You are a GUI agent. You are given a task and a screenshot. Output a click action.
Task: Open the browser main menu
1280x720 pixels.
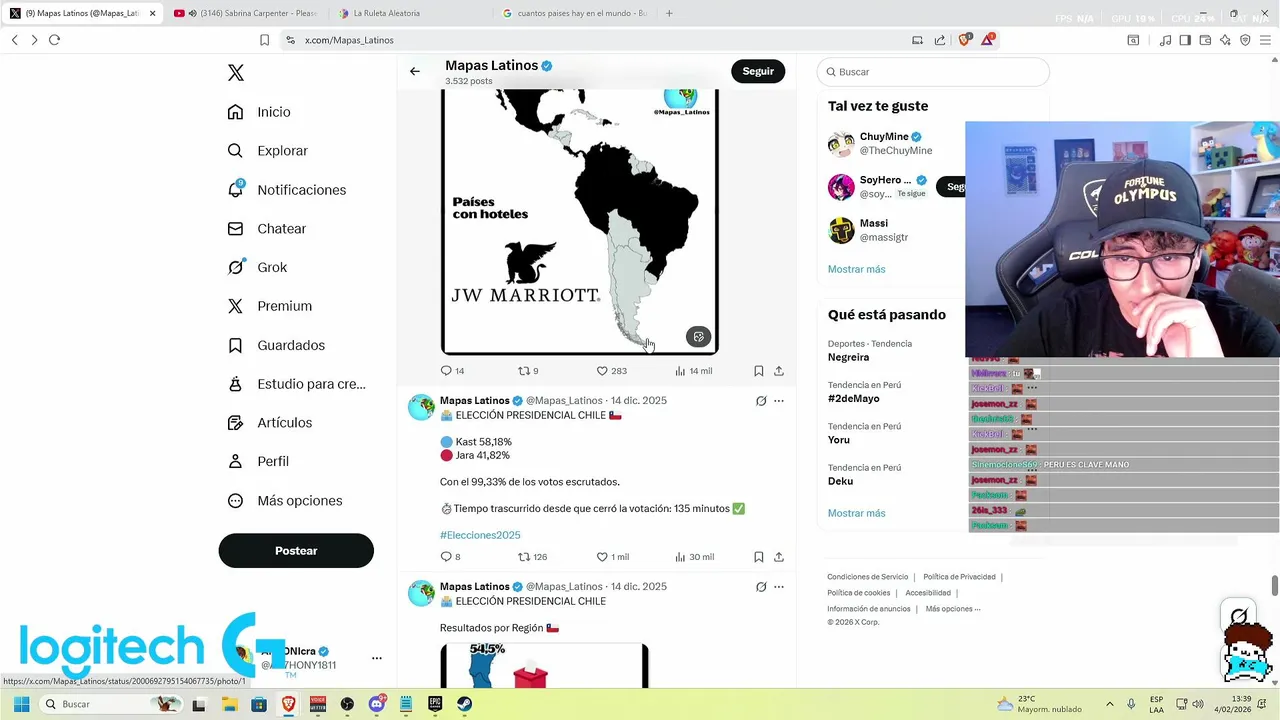(x=1265, y=40)
